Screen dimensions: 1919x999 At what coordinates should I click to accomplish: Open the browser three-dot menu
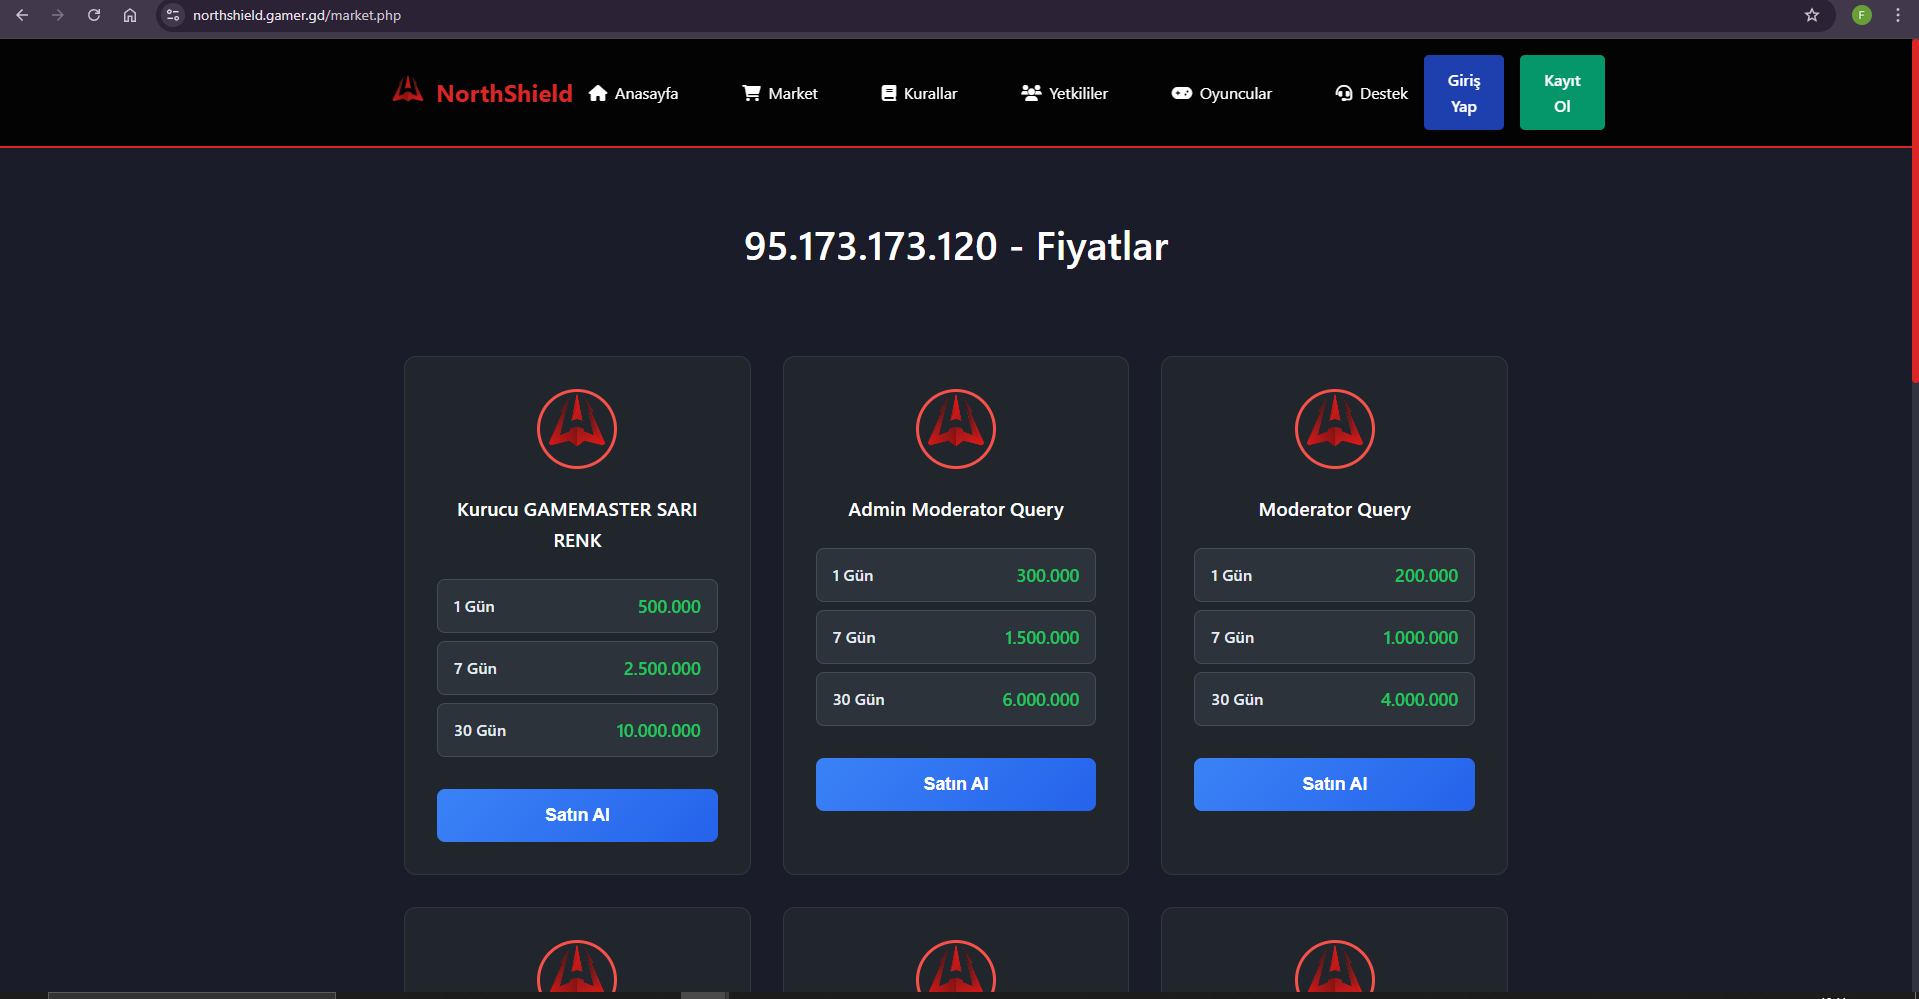(x=1898, y=15)
